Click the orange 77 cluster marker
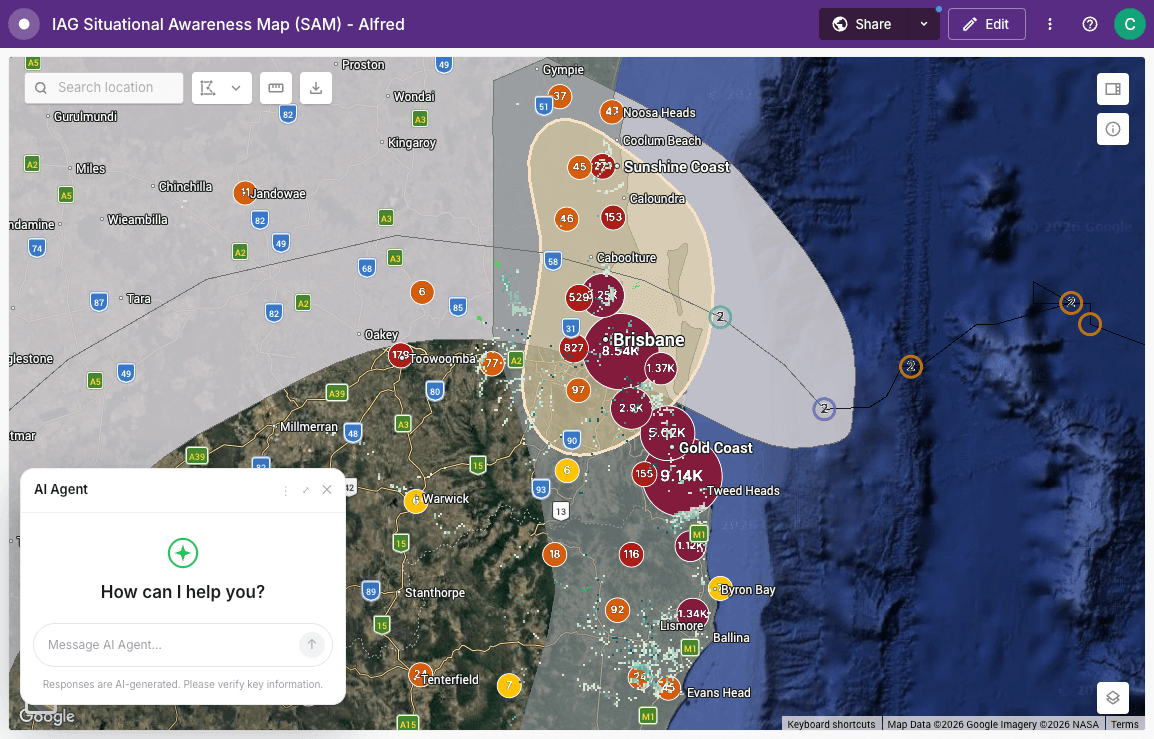The height and width of the screenshot is (739, 1154). point(492,363)
